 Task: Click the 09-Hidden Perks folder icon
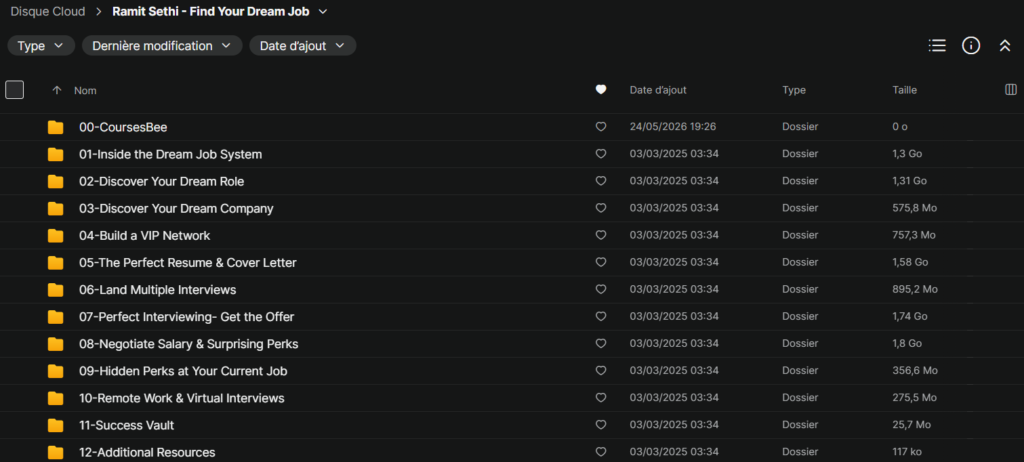coord(56,371)
